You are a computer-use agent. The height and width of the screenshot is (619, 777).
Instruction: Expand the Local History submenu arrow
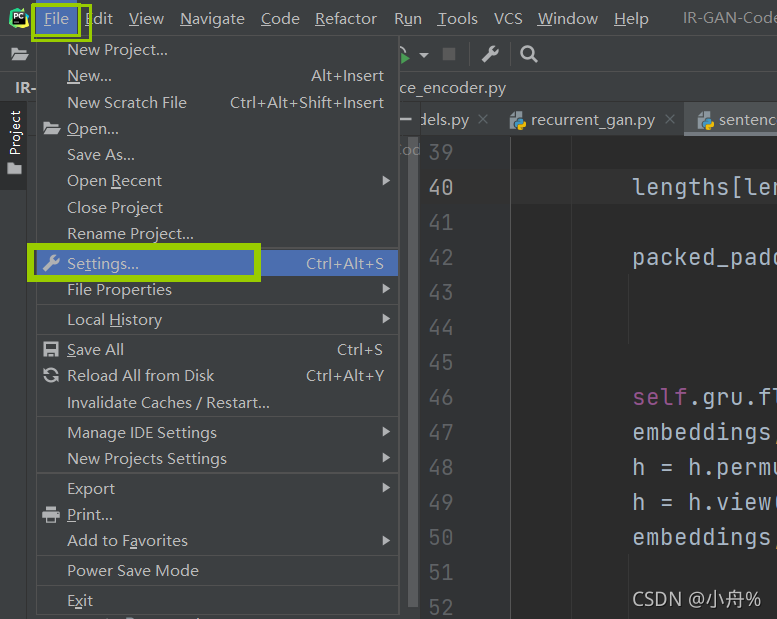pyautogui.click(x=386, y=319)
